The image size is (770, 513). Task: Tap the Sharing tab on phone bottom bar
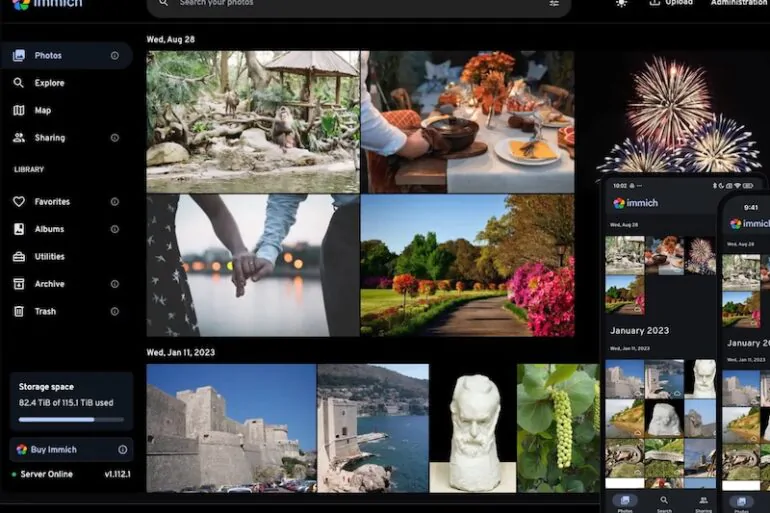pos(703,504)
